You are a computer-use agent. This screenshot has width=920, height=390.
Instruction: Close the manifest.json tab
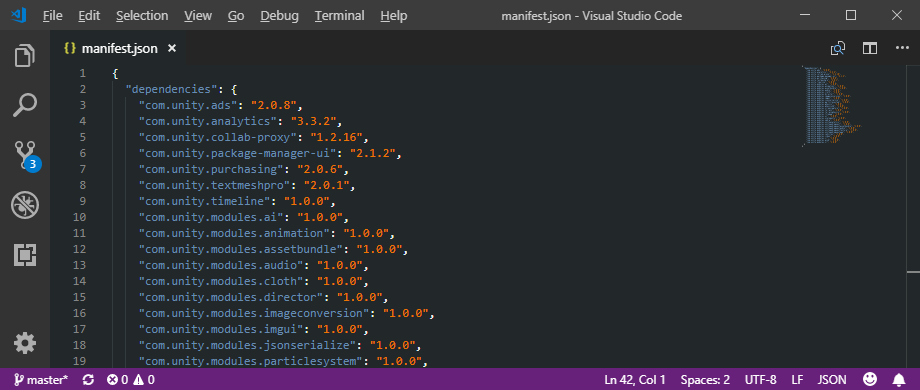(172, 48)
